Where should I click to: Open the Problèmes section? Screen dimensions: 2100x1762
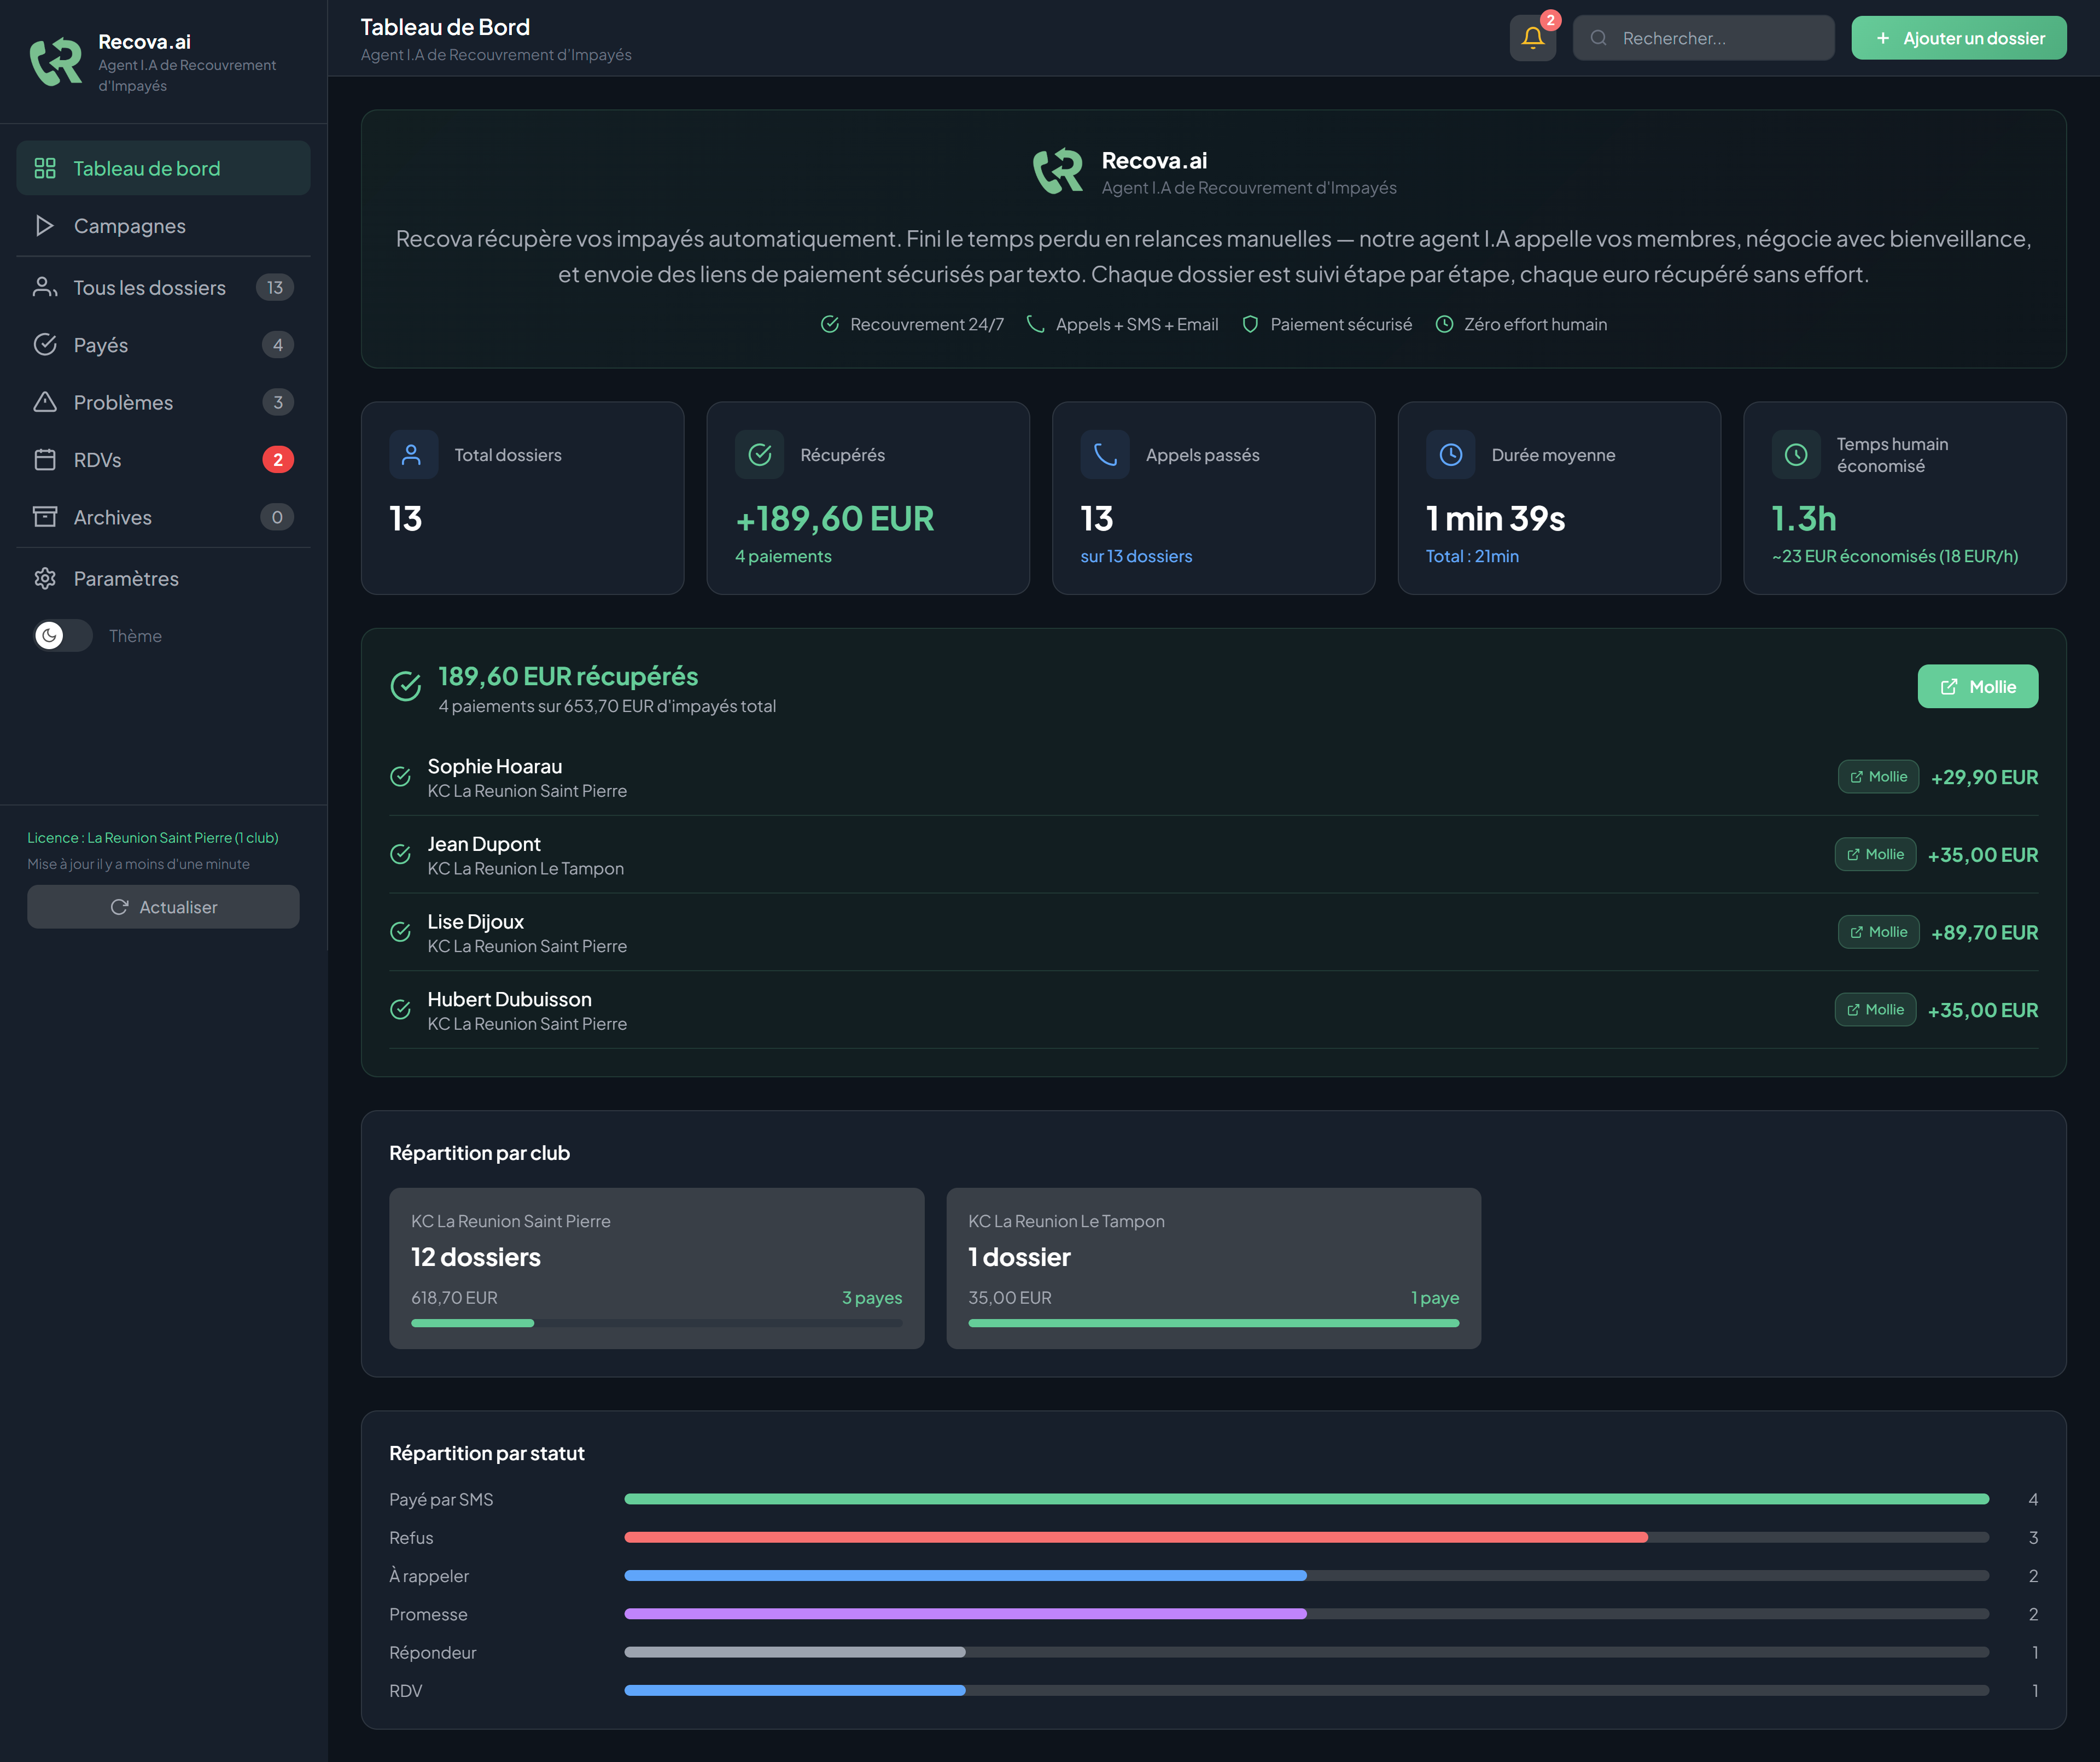[x=163, y=402]
